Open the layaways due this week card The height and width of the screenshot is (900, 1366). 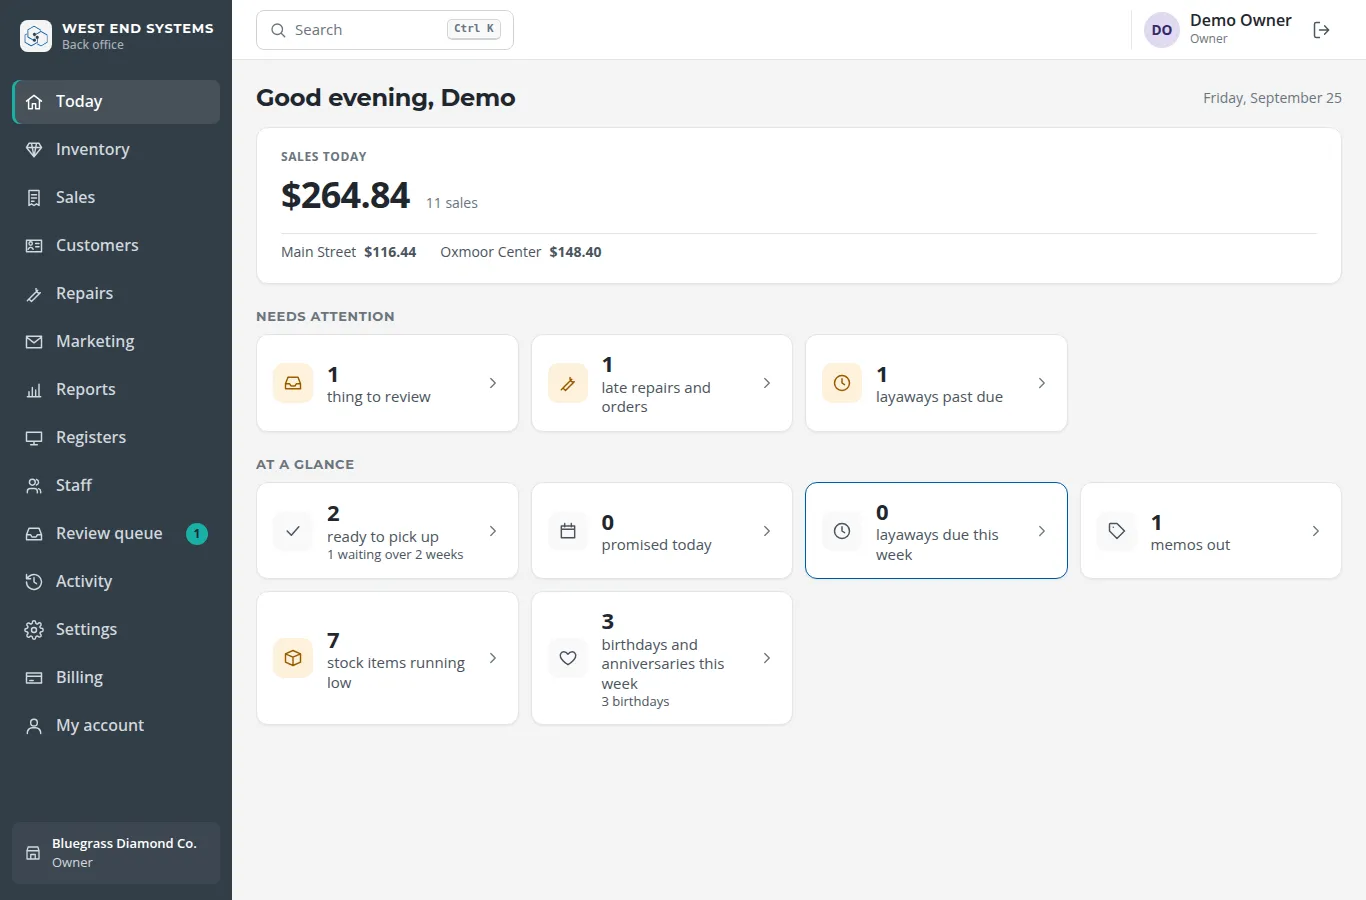(x=936, y=531)
